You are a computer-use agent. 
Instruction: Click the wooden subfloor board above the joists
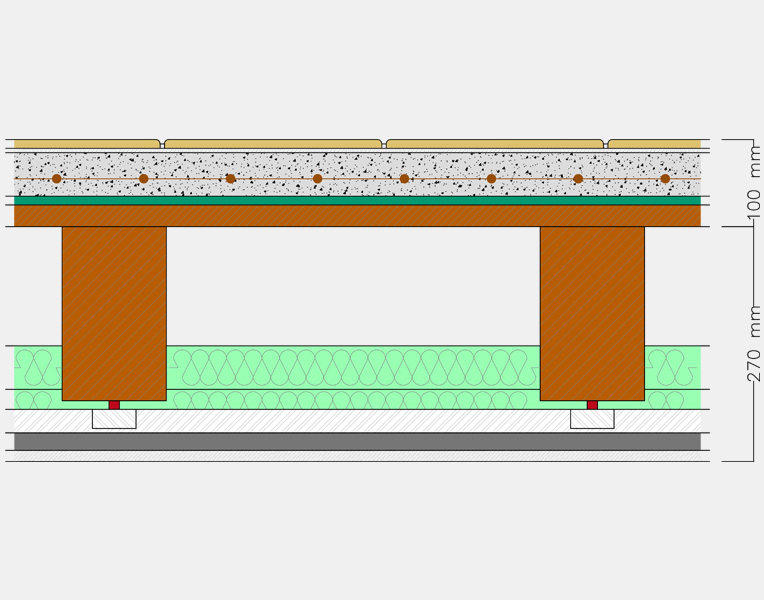click(x=357, y=215)
